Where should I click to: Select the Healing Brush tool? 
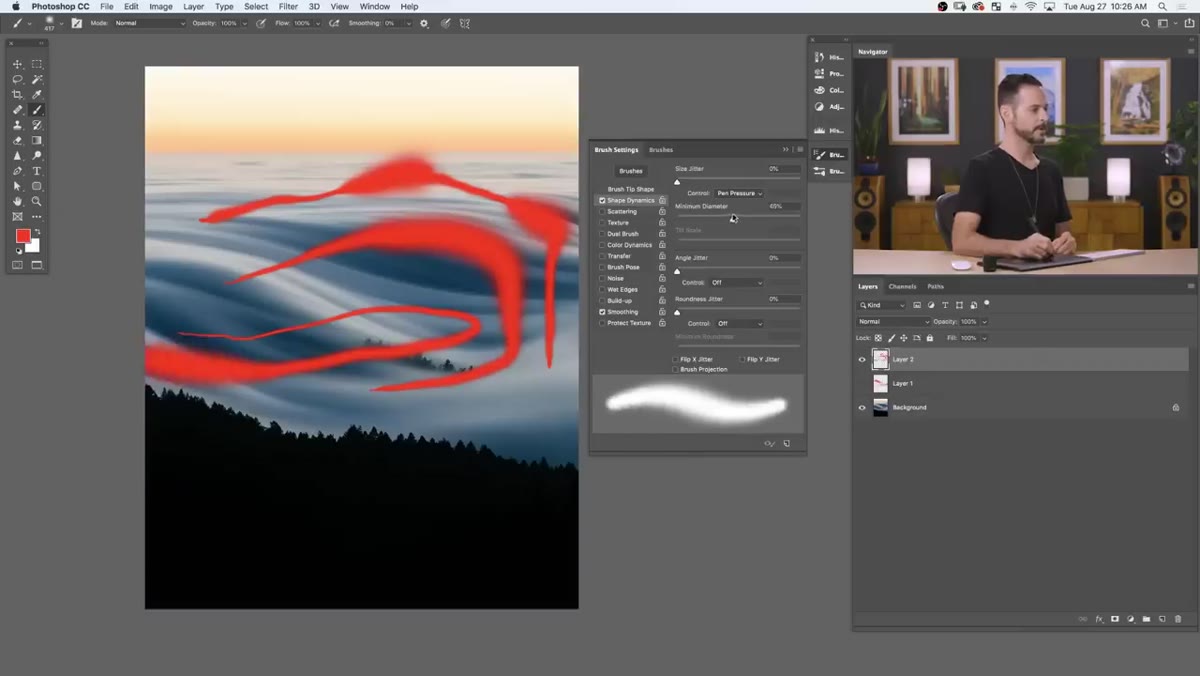[x=17, y=110]
